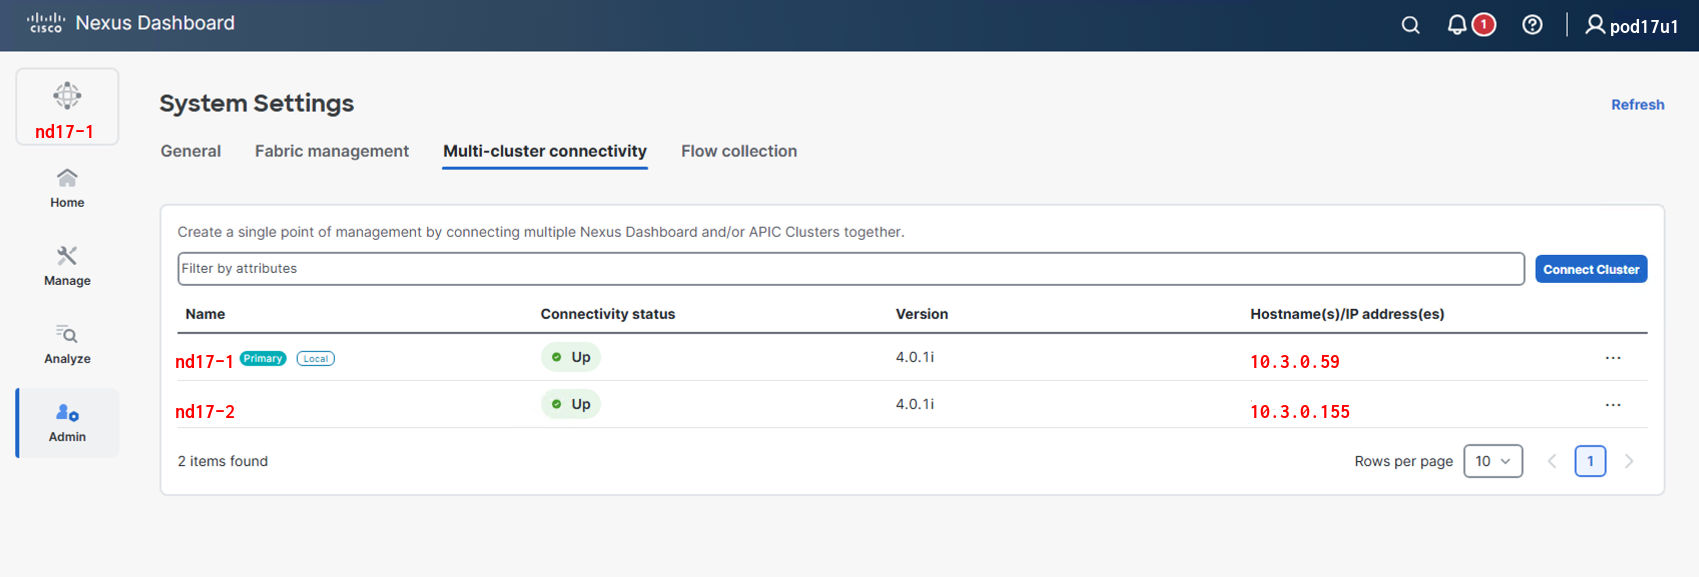Switch to the General tab

pos(190,151)
